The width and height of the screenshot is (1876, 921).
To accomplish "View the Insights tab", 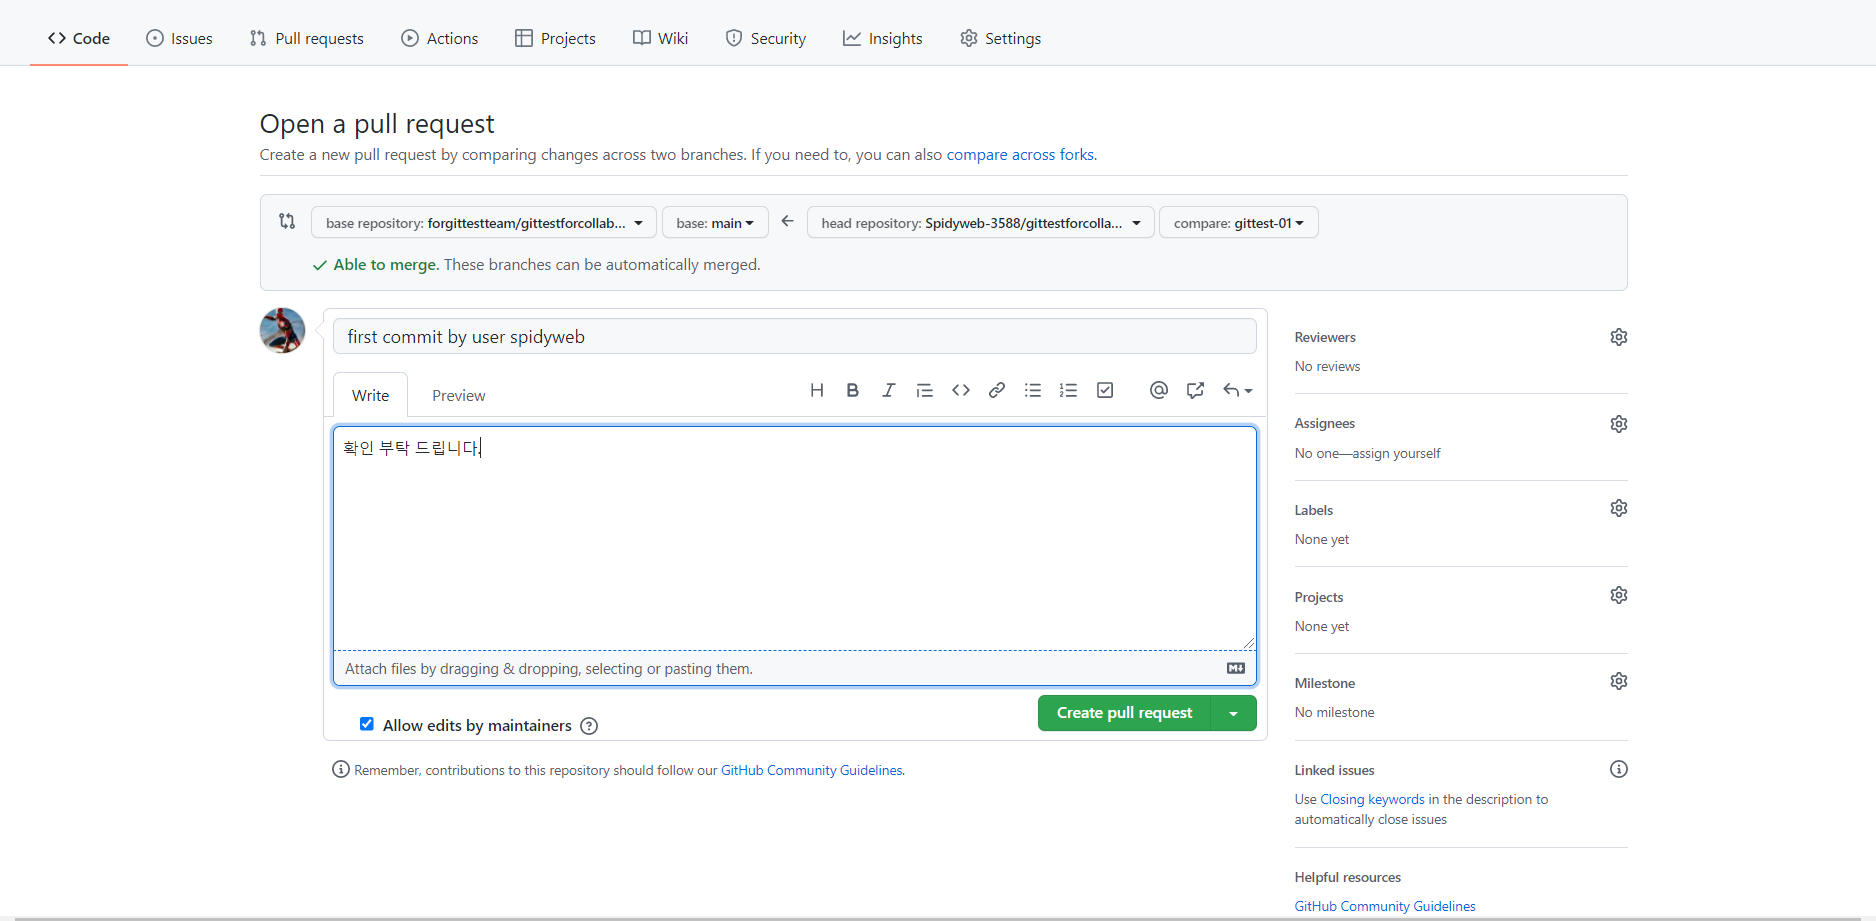I will [883, 38].
